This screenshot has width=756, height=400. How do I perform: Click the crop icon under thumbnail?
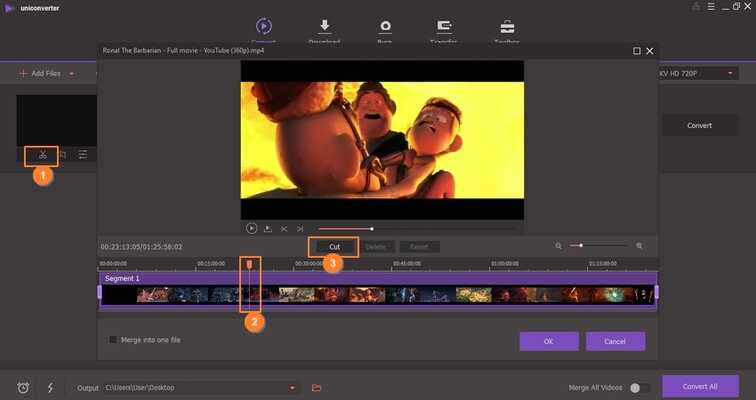coord(63,155)
